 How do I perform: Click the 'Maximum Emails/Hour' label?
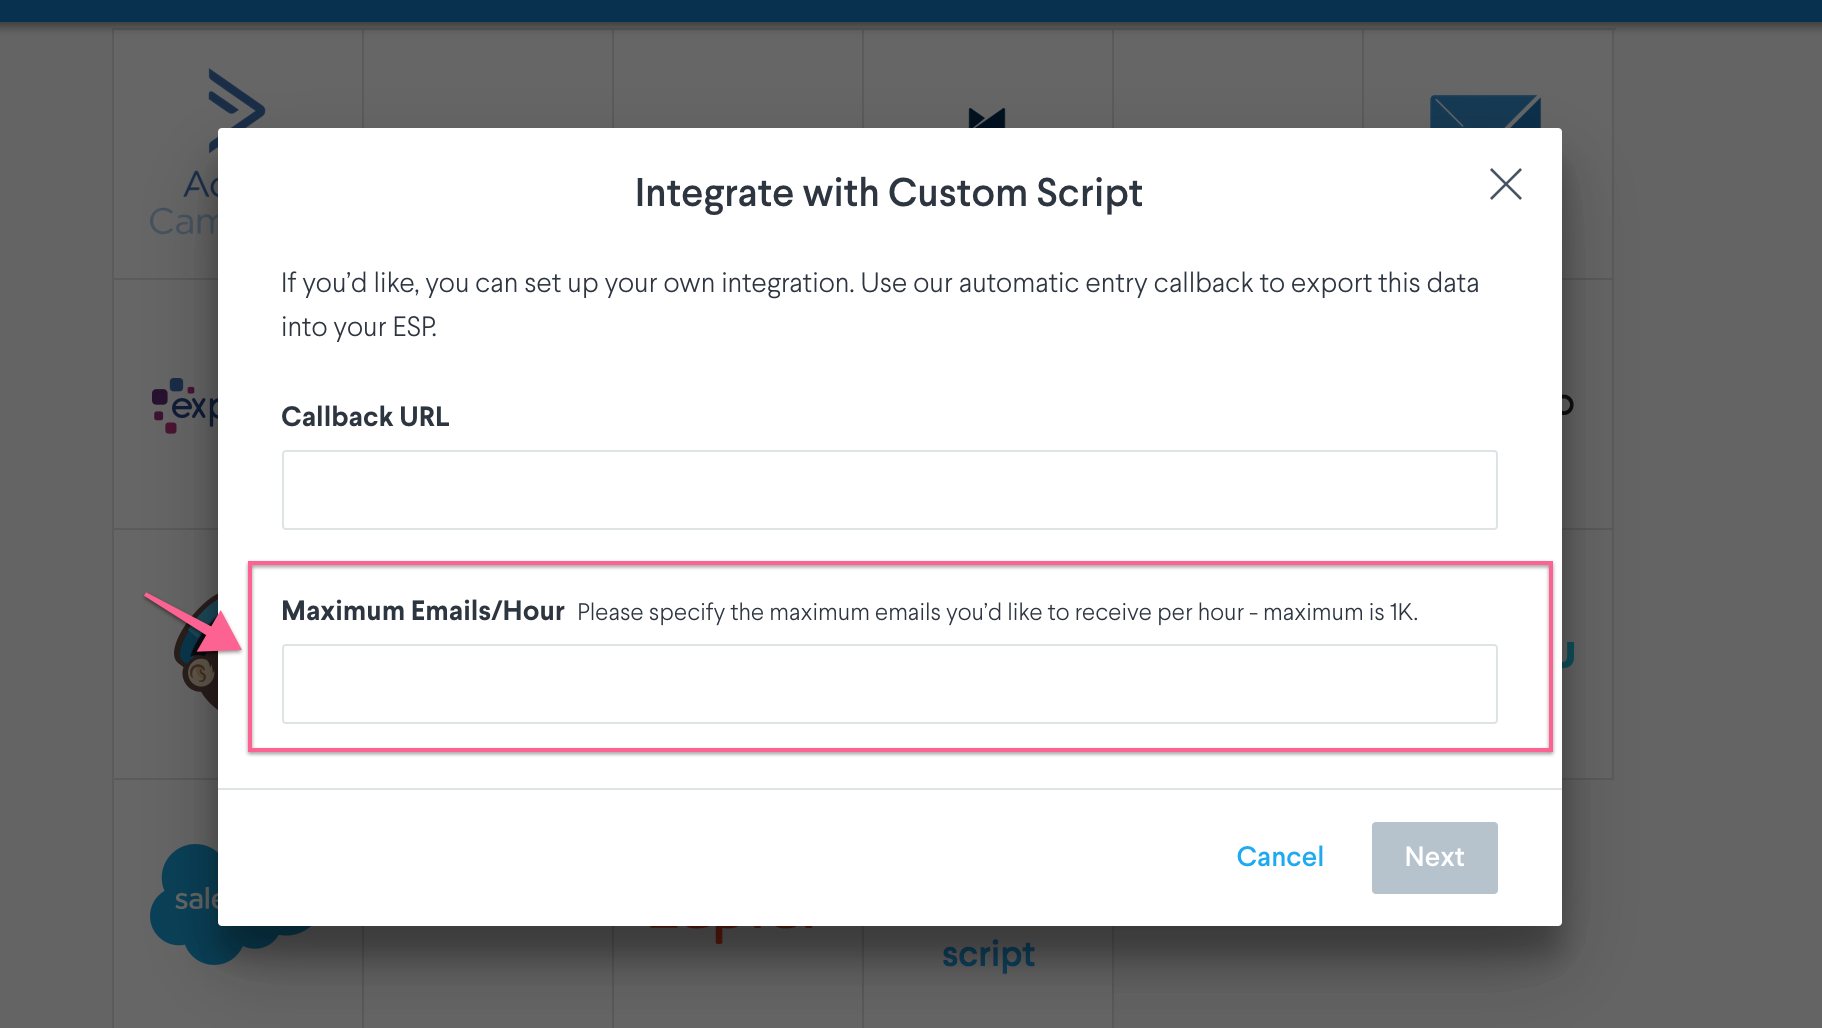423,611
